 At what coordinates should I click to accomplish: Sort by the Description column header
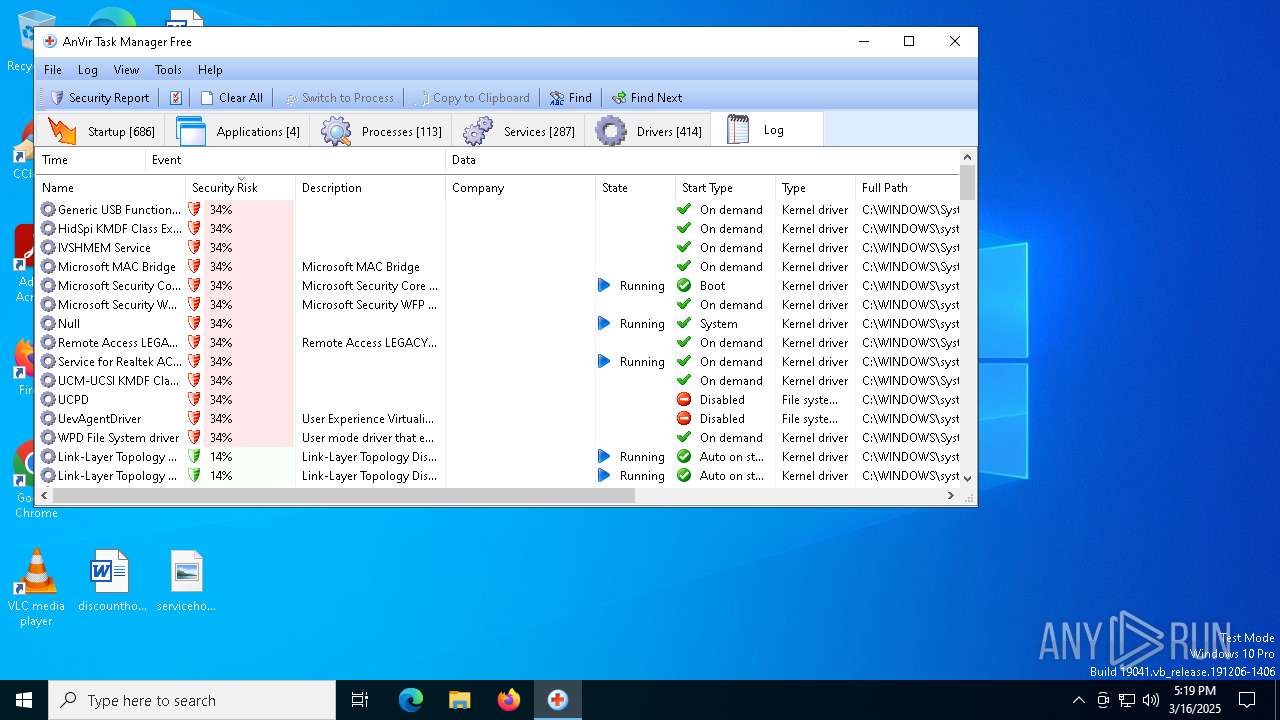tap(370, 187)
